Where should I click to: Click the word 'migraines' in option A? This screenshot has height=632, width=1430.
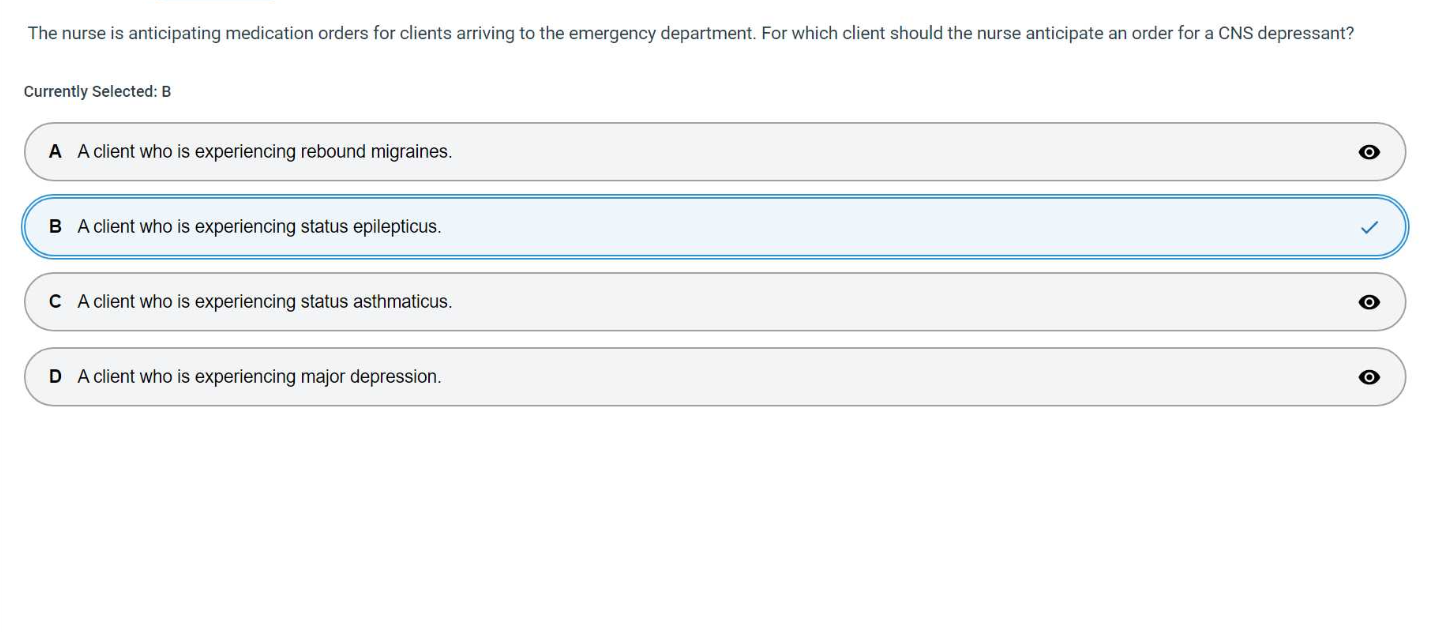point(411,152)
